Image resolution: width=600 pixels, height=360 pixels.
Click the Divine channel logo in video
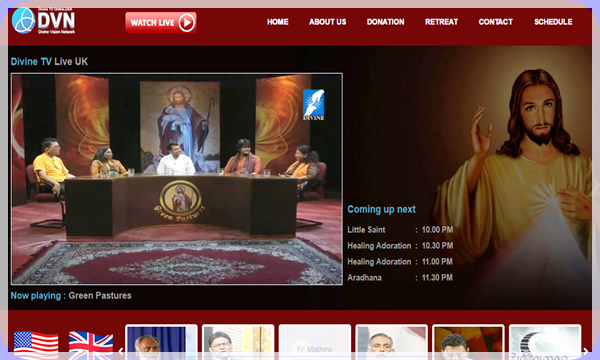(x=313, y=105)
